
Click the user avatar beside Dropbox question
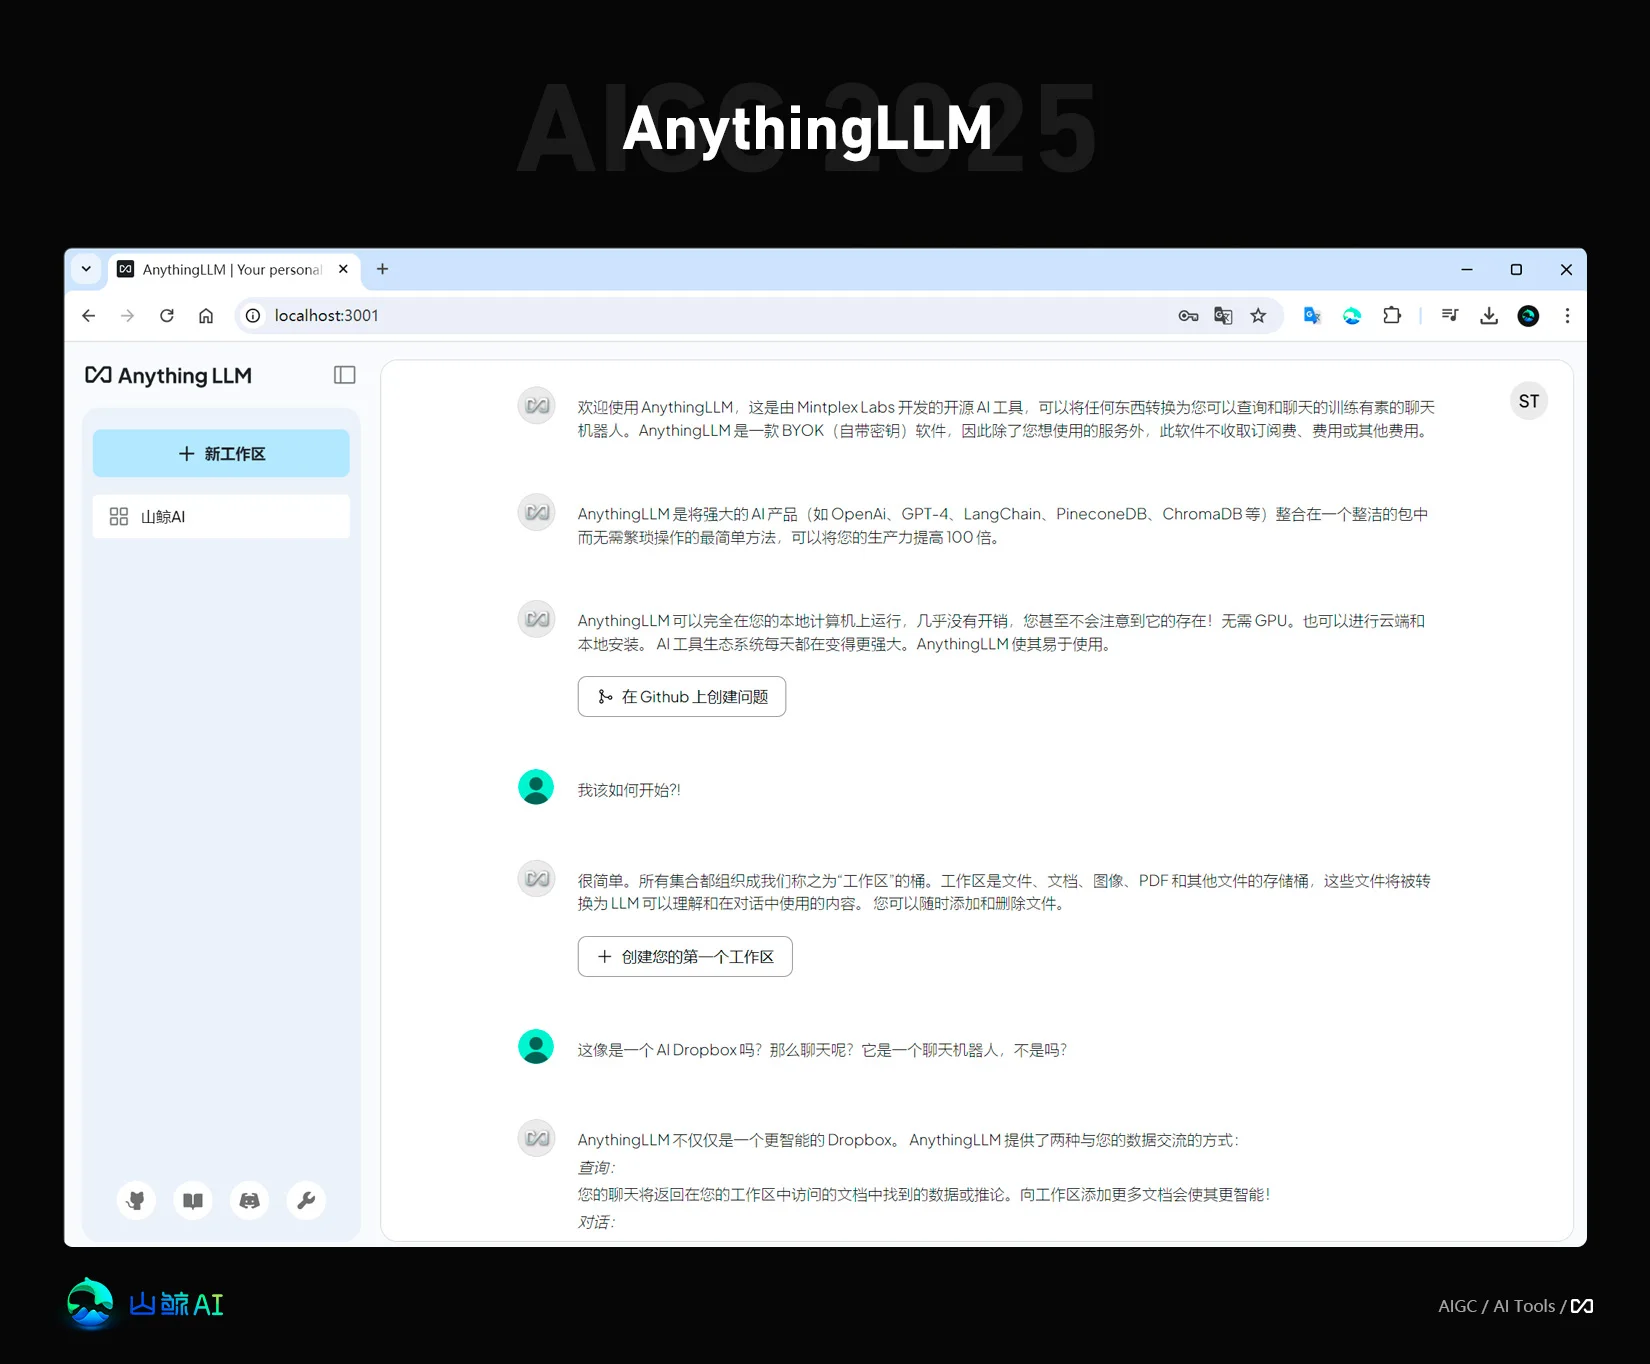[536, 1046]
